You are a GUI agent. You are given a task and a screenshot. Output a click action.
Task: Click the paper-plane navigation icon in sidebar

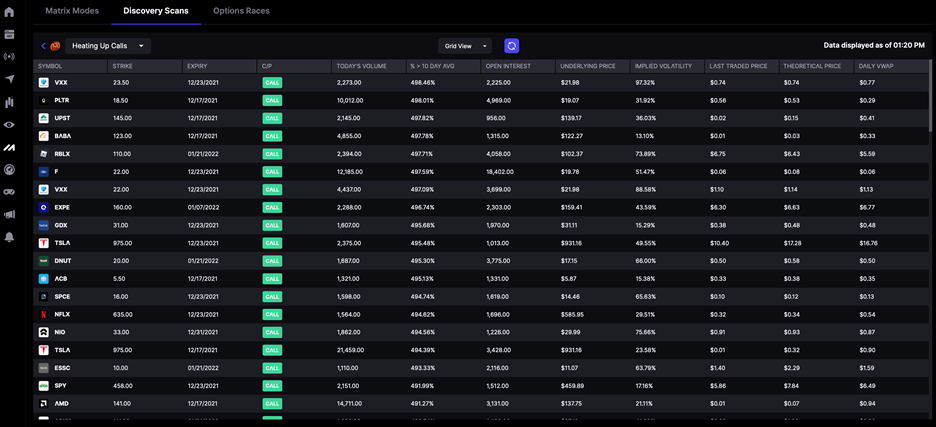[x=9, y=79]
